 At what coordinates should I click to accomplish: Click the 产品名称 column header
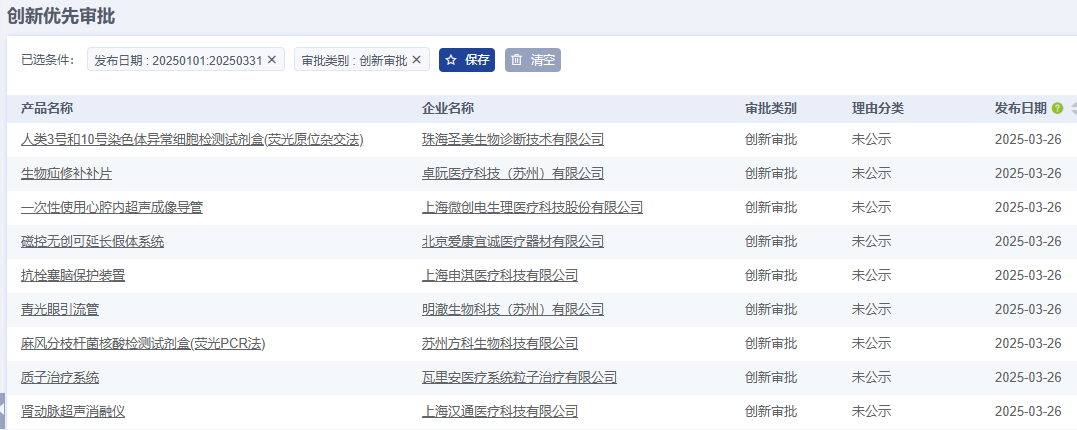[x=47, y=109]
